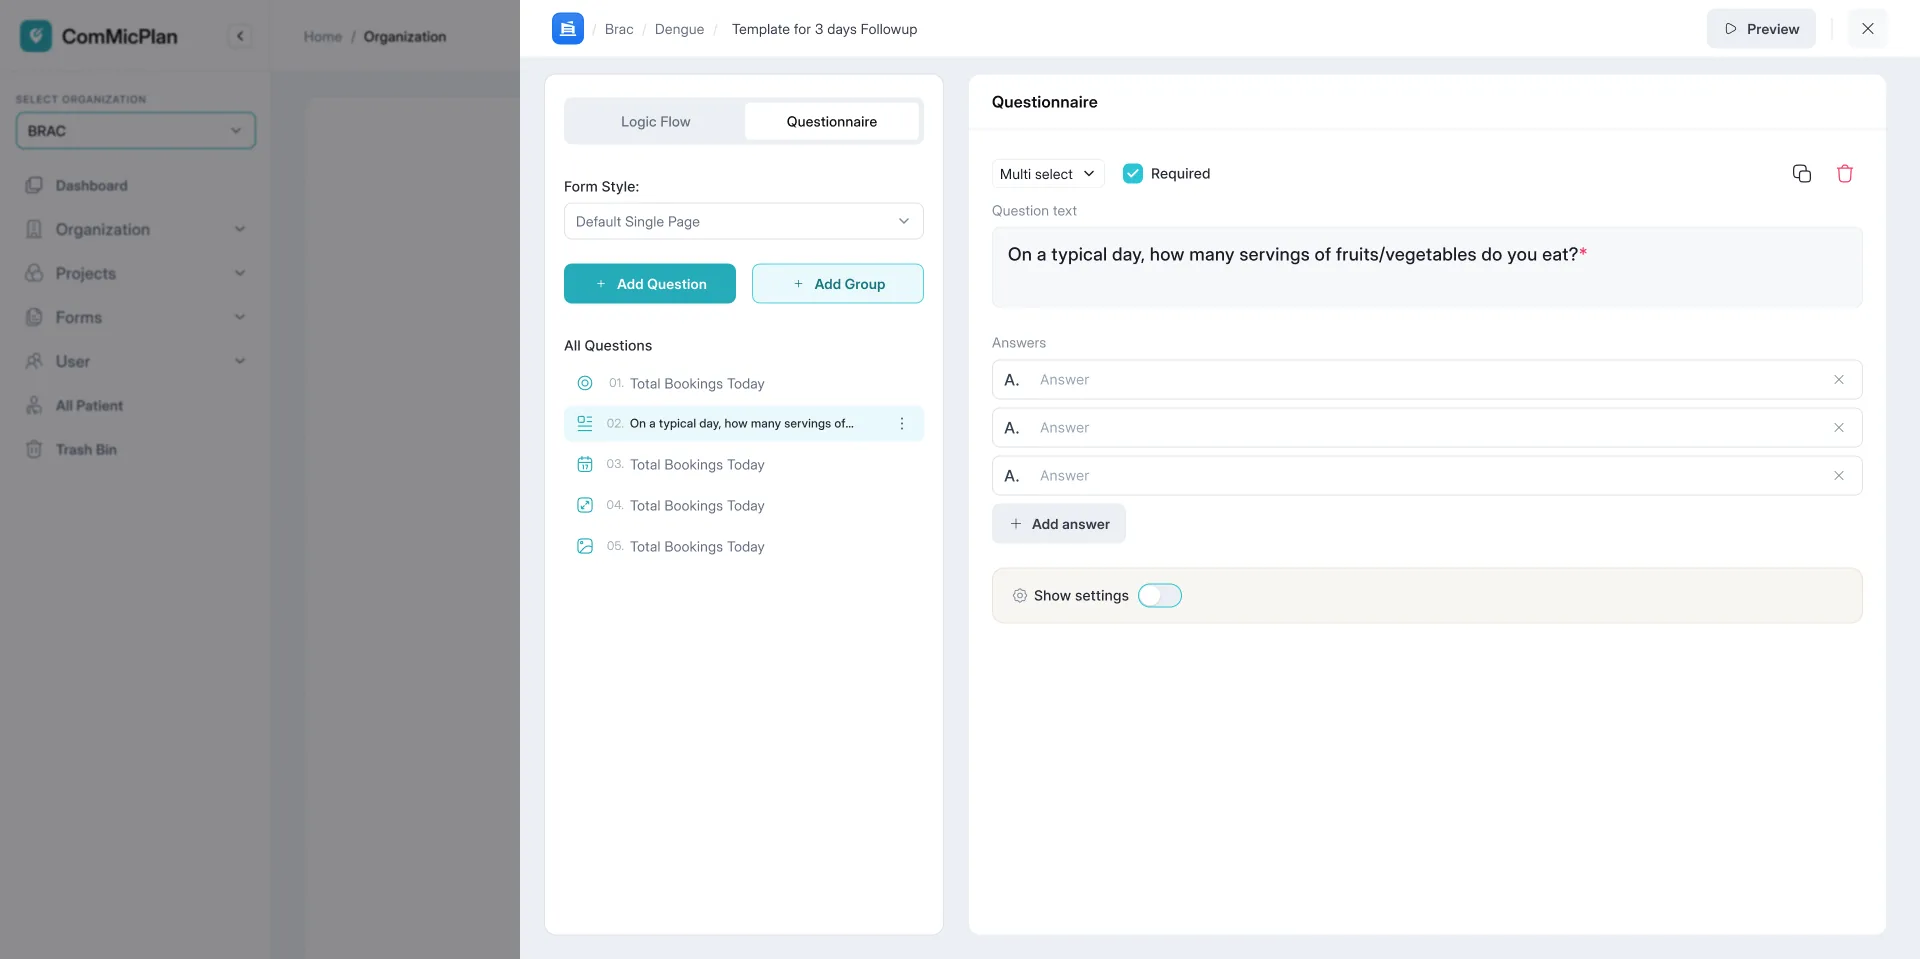Duplicate the current question with copy icon
Screen dimensions: 1920x959
pyautogui.click(x=1802, y=174)
